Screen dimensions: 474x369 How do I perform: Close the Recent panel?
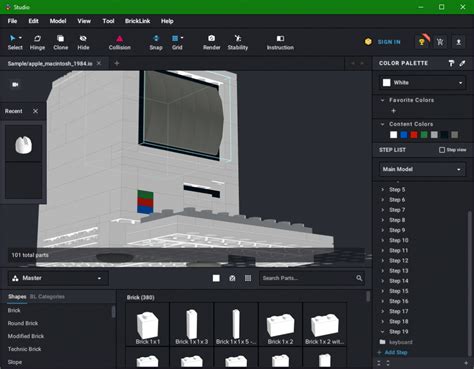point(35,111)
